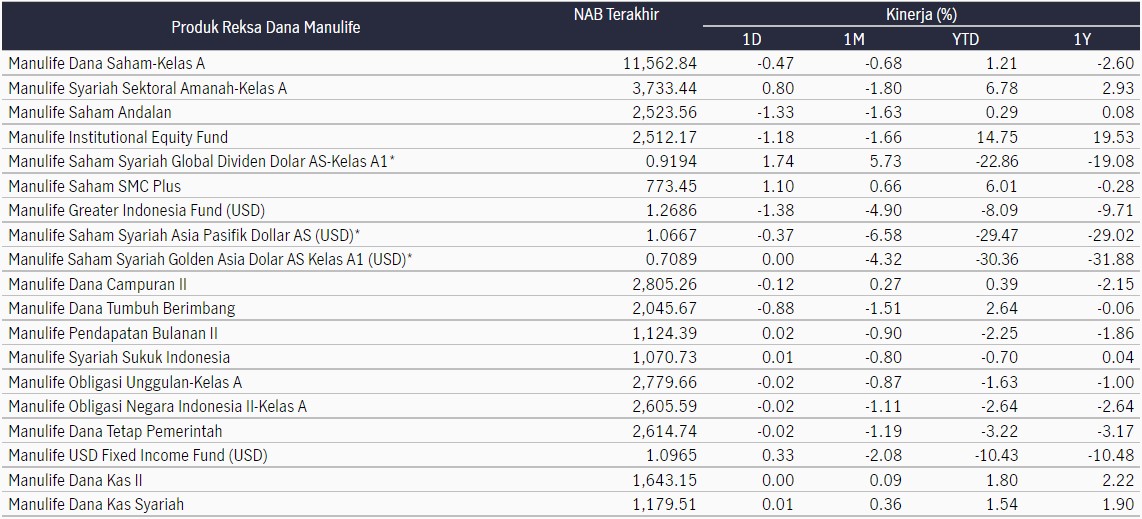
Task: Click NAB value 2,614.74
Action: [666, 432]
